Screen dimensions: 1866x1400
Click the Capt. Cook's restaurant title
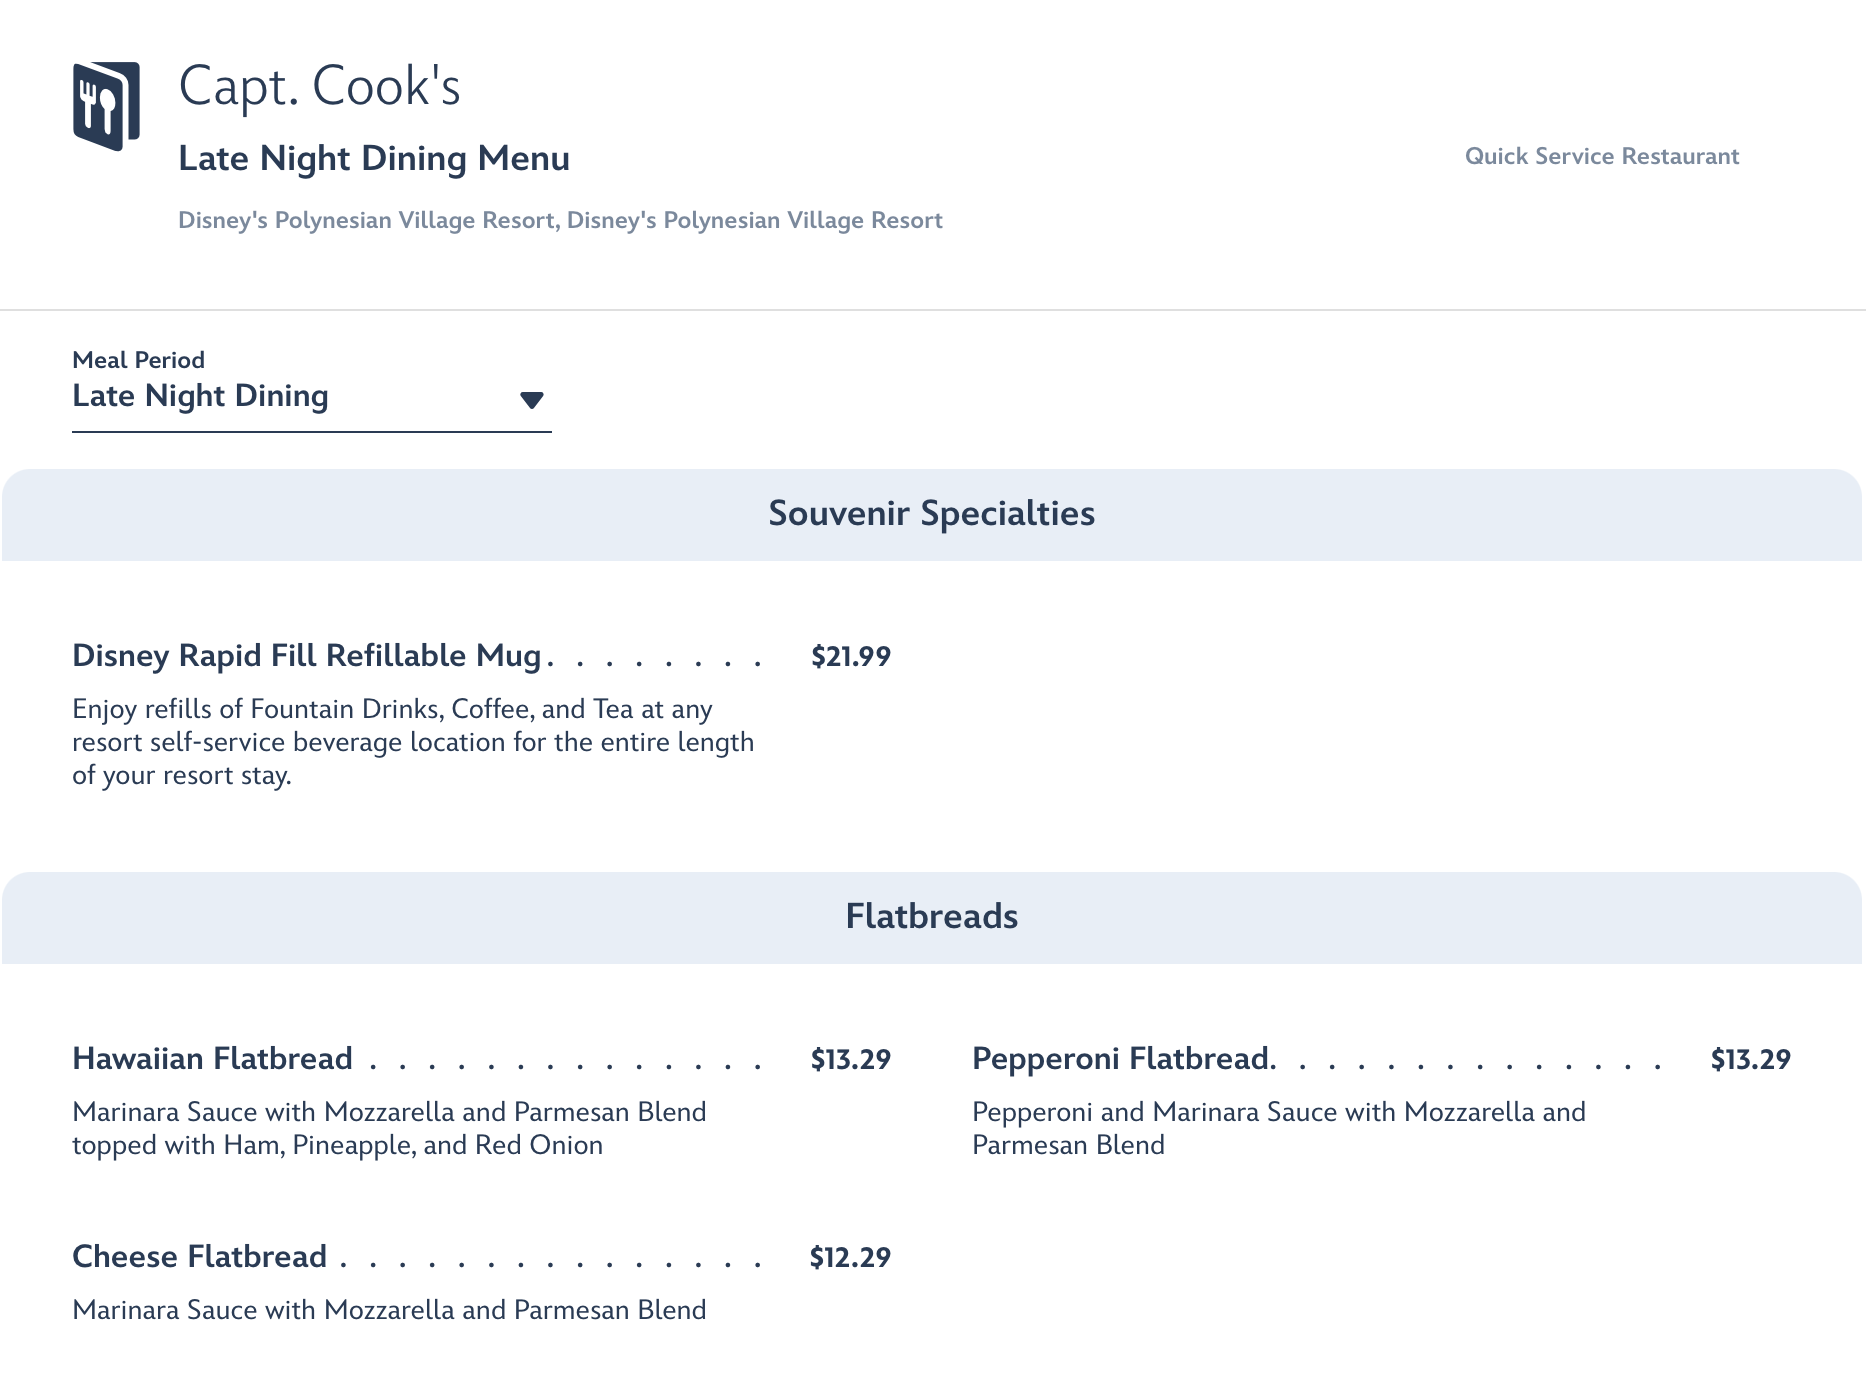[x=319, y=86]
